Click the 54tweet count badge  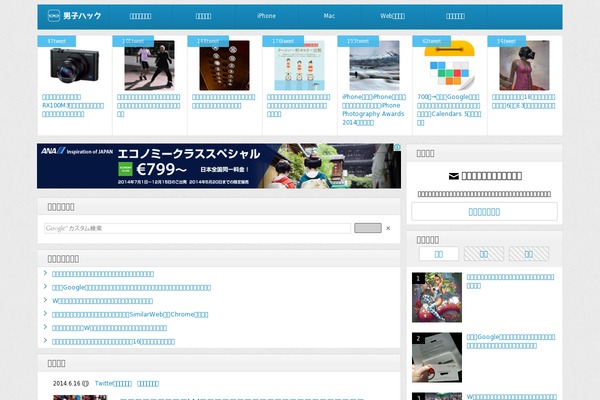(507, 41)
